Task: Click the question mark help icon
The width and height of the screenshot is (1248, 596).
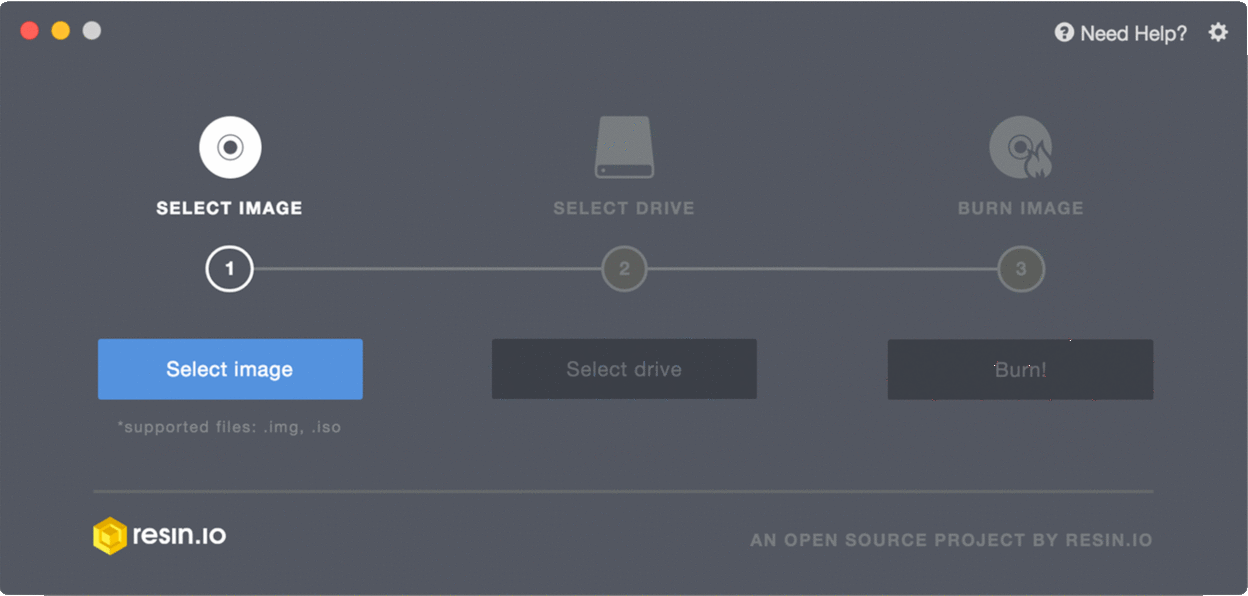Action: click(x=1064, y=33)
